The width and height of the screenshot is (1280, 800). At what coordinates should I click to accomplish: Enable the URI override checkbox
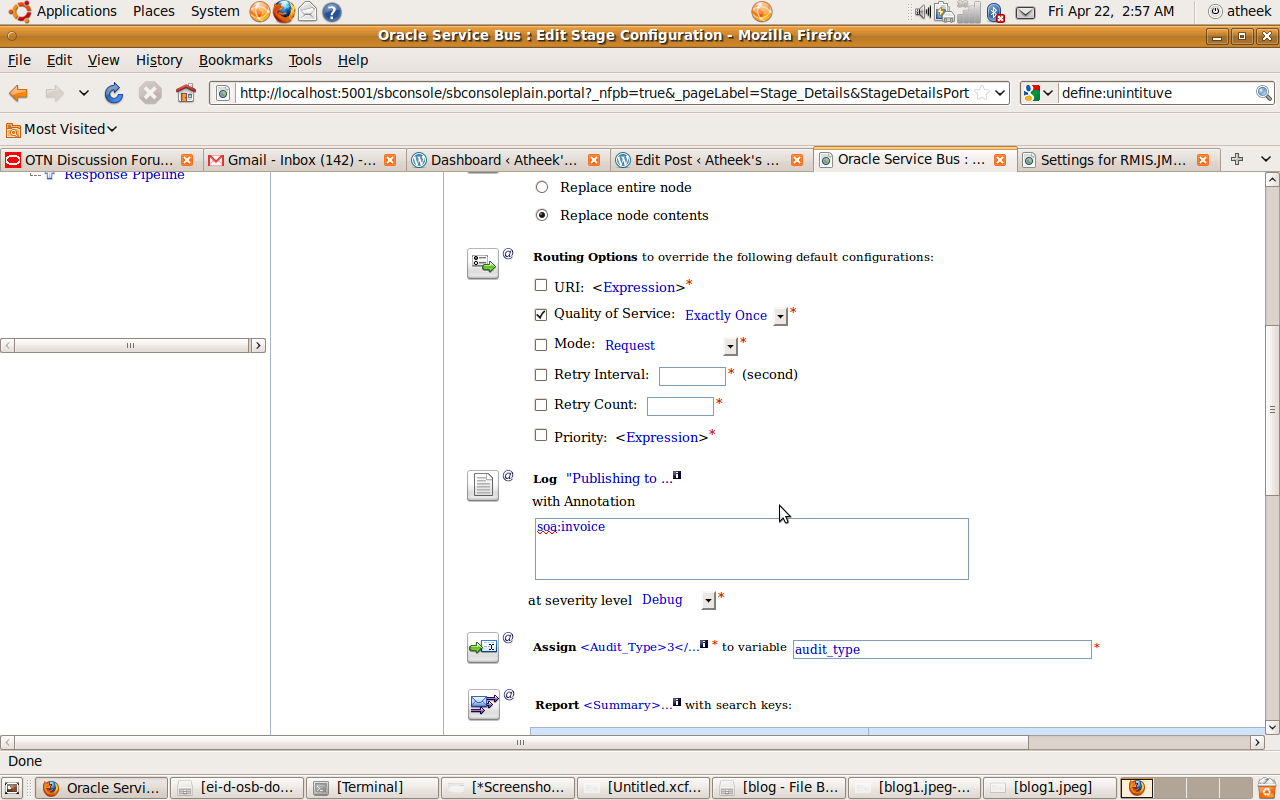click(541, 286)
